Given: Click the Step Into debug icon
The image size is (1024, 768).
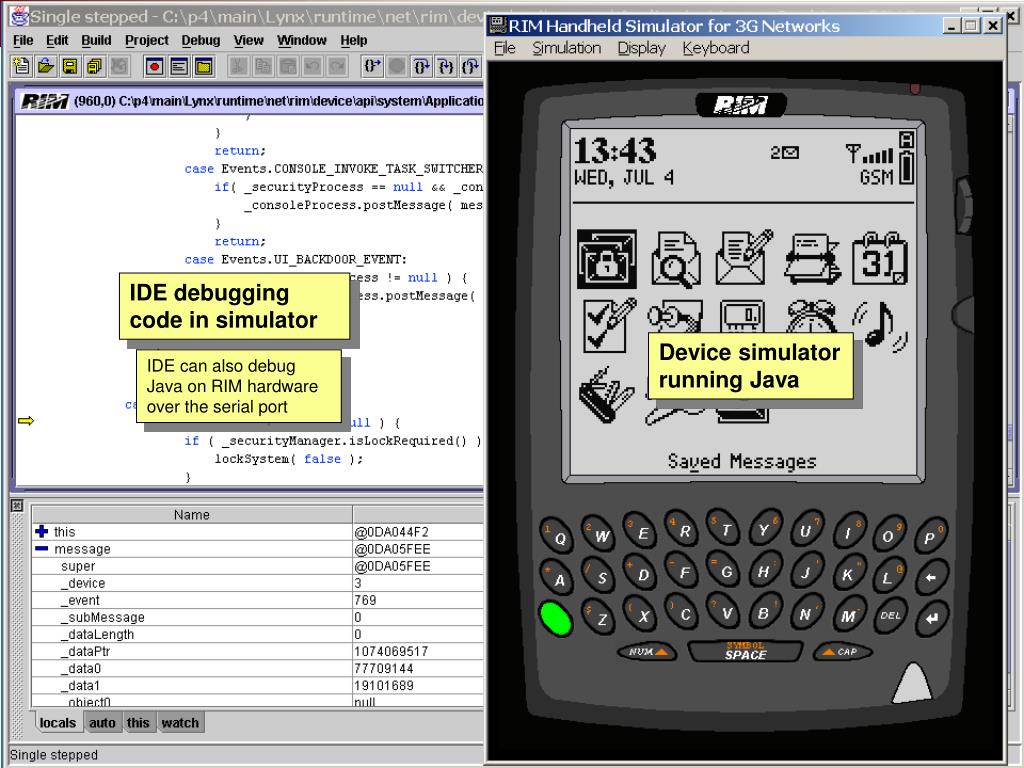Looking at the screenshot, I should coord(447,66).
